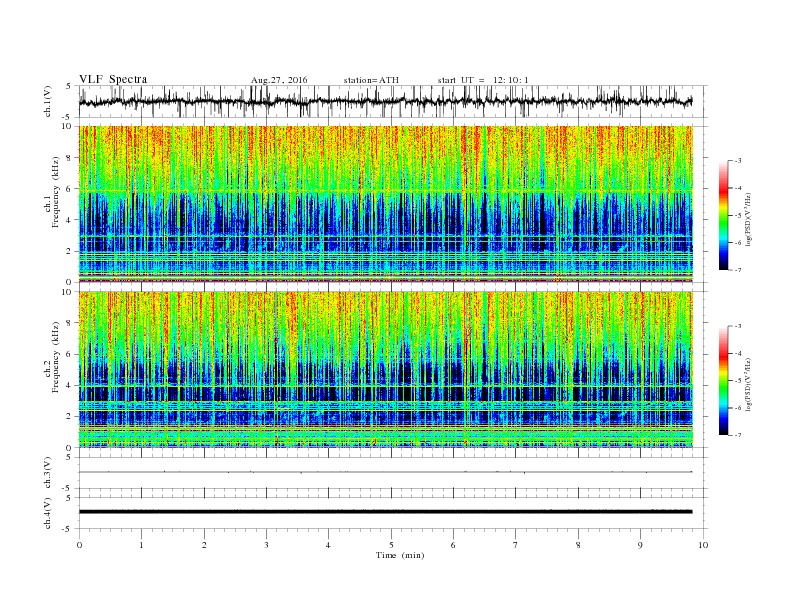This screenshot has height=612, width=792.
Task: Click inside the ch.1 spectrogram panel
Action: 385,204
